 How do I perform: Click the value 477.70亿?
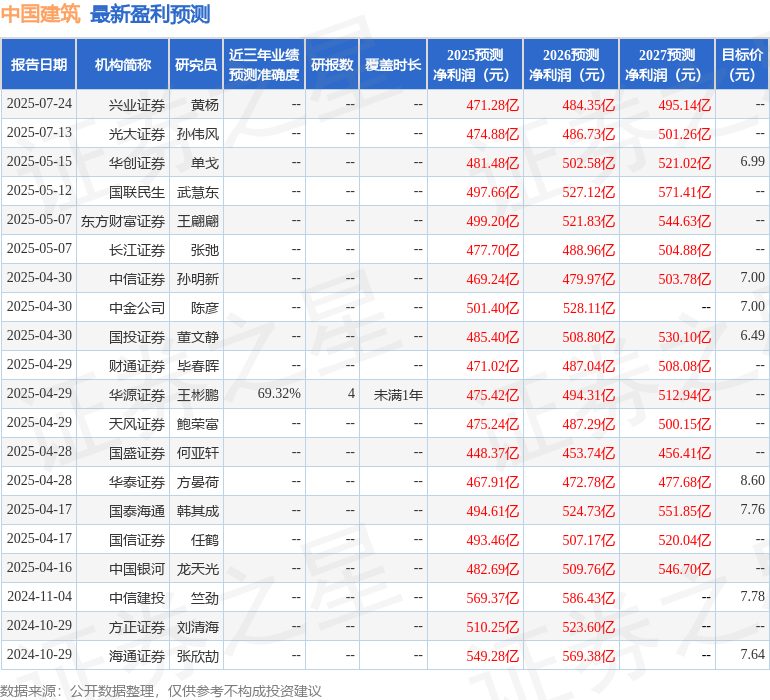click(493, 250)
